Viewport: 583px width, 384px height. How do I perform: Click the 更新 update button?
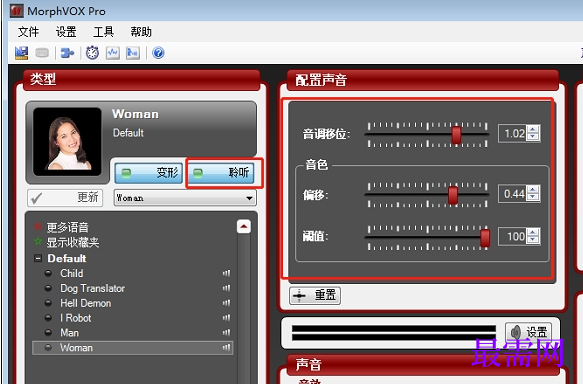pyautogui.click(x=65, y=198)
